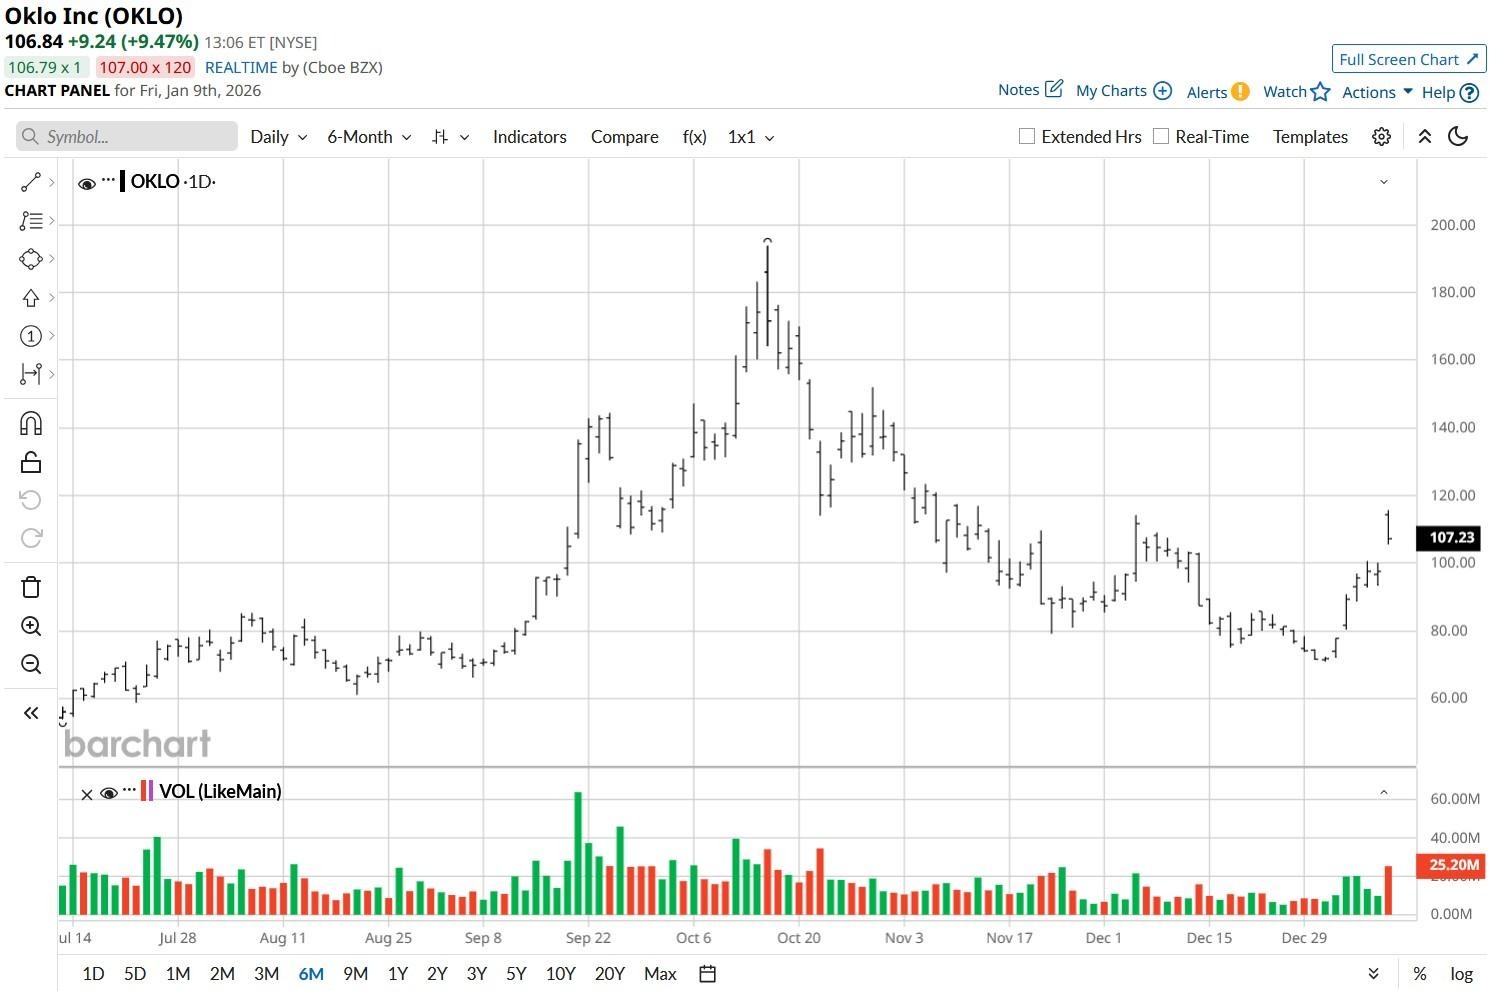
Task: Toggle percent scale mode
Action: tap(1419, 974)
